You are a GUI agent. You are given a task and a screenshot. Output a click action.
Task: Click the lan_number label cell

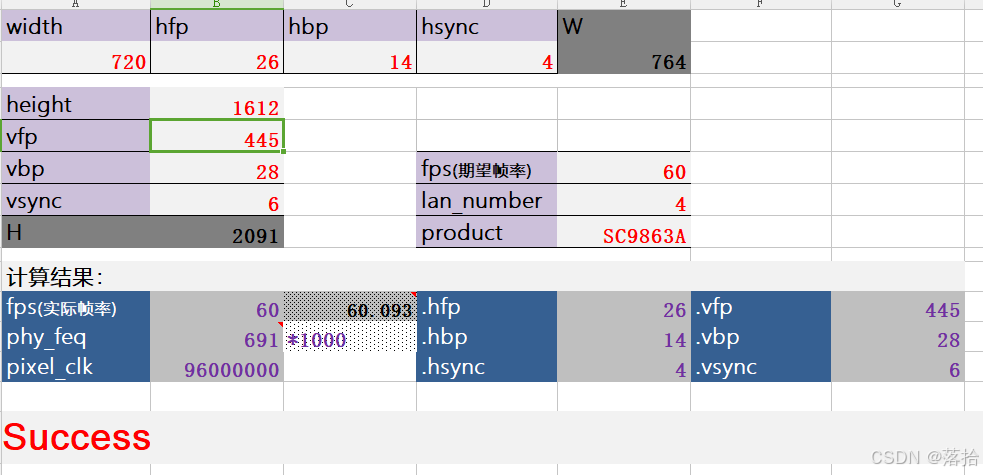click(486, 200)
